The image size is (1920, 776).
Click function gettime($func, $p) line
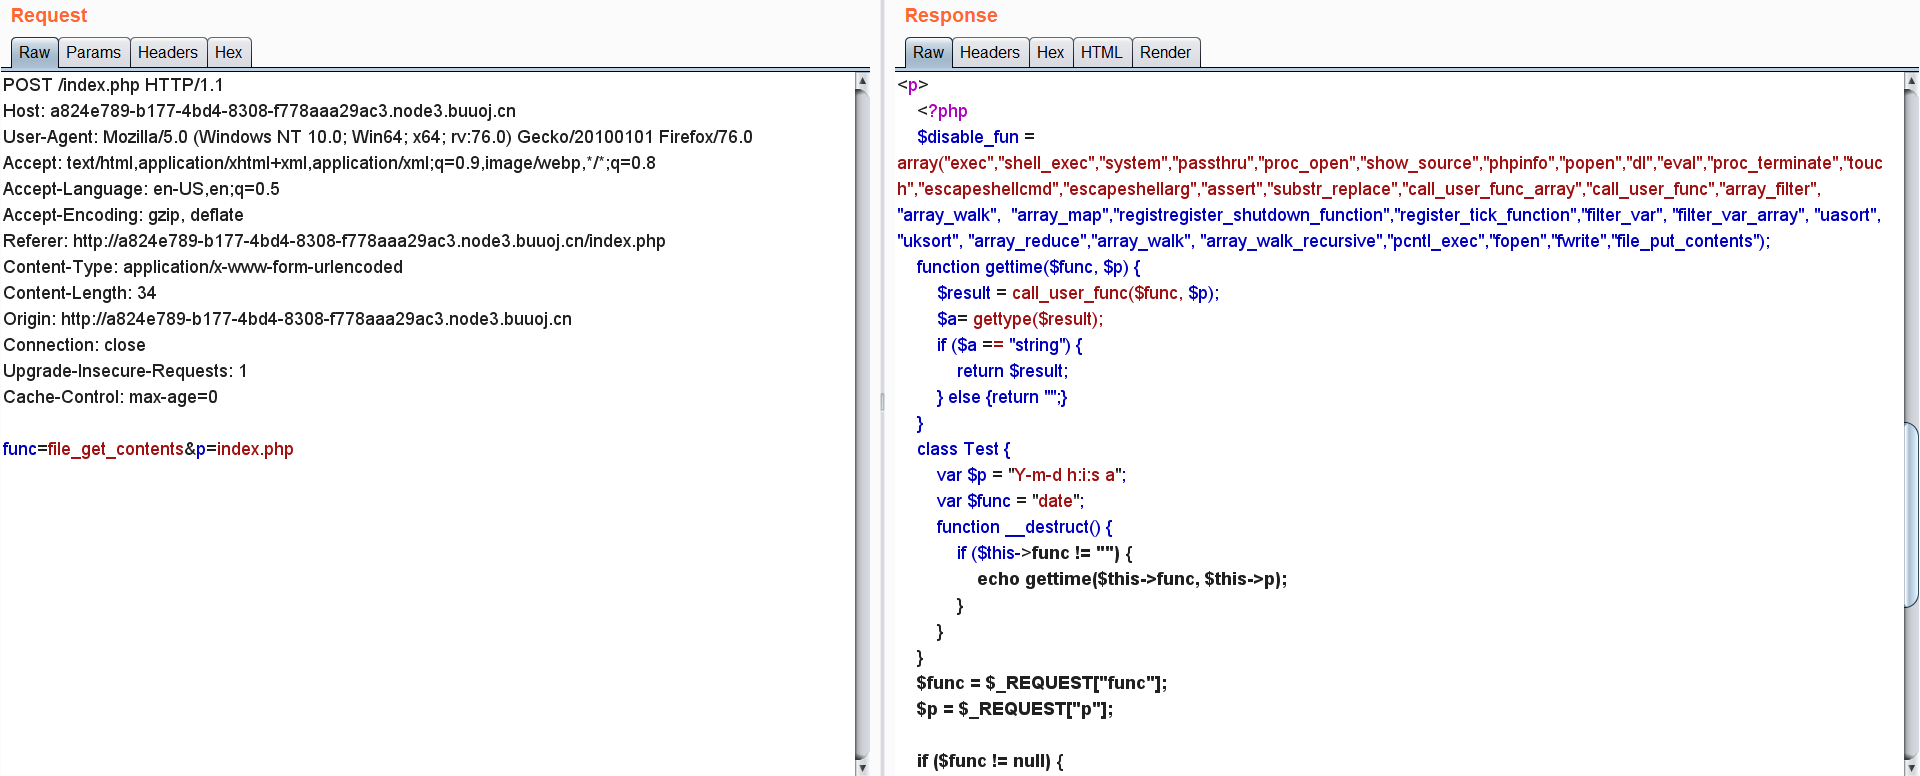1028,267
